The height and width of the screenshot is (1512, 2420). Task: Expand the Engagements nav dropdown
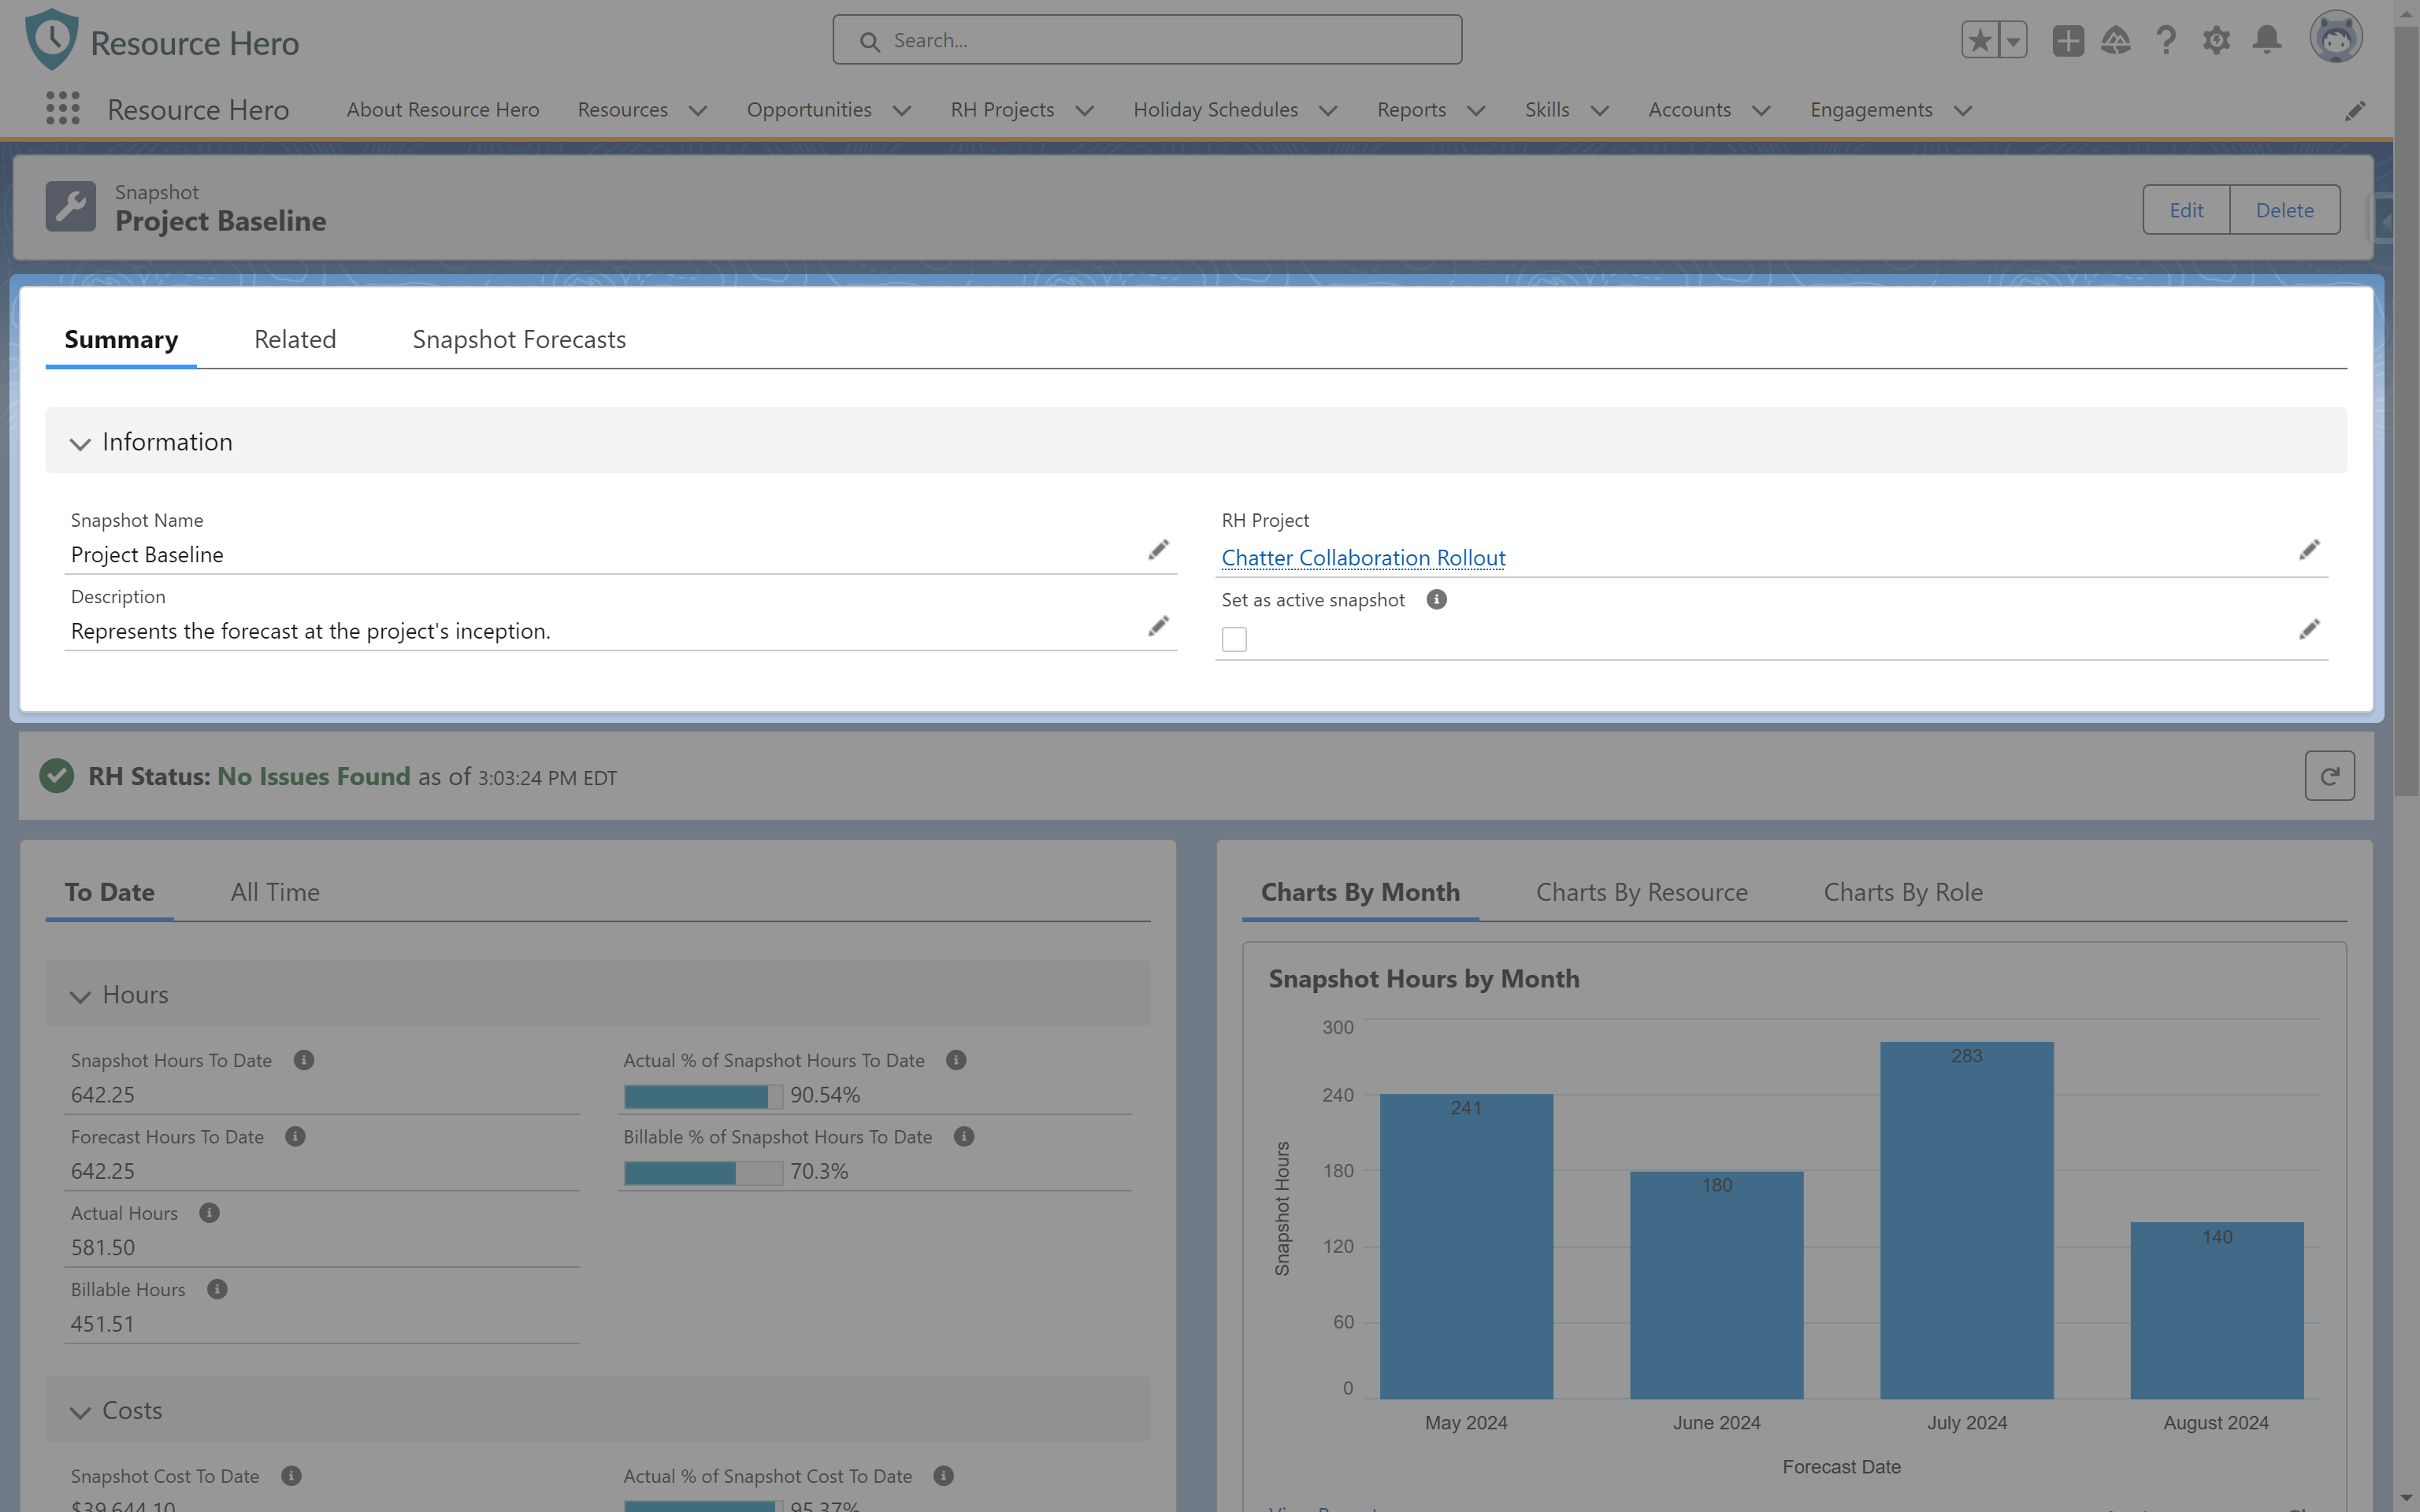1963,110
